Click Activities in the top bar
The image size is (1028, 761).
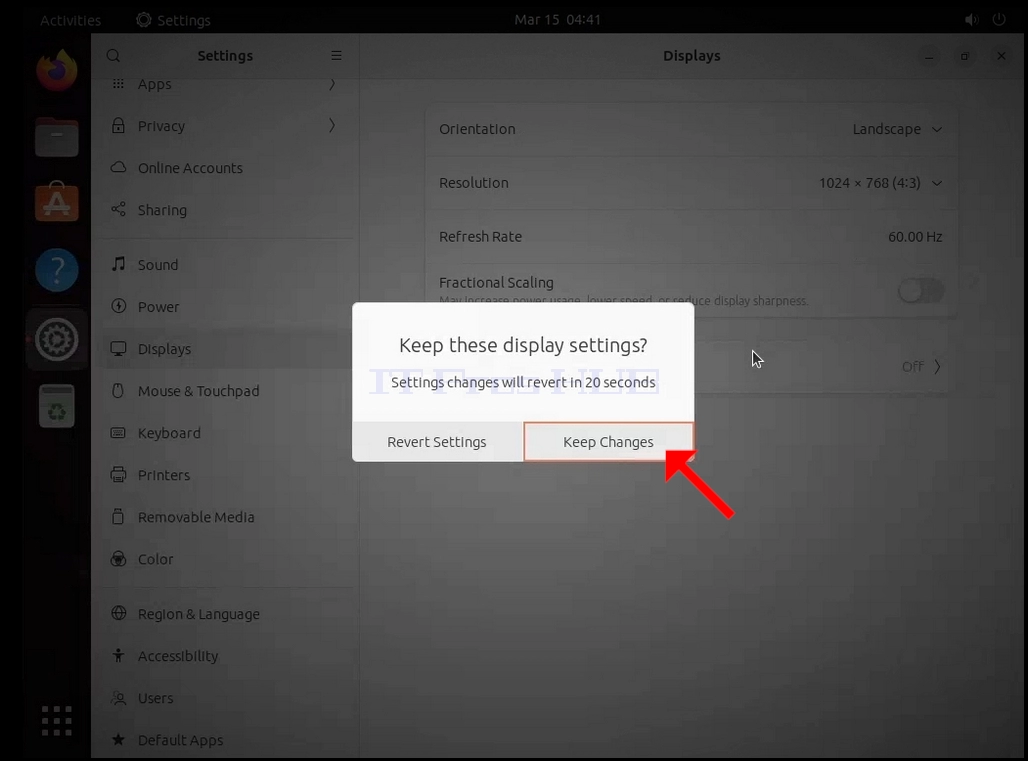(x=71, y=20)
